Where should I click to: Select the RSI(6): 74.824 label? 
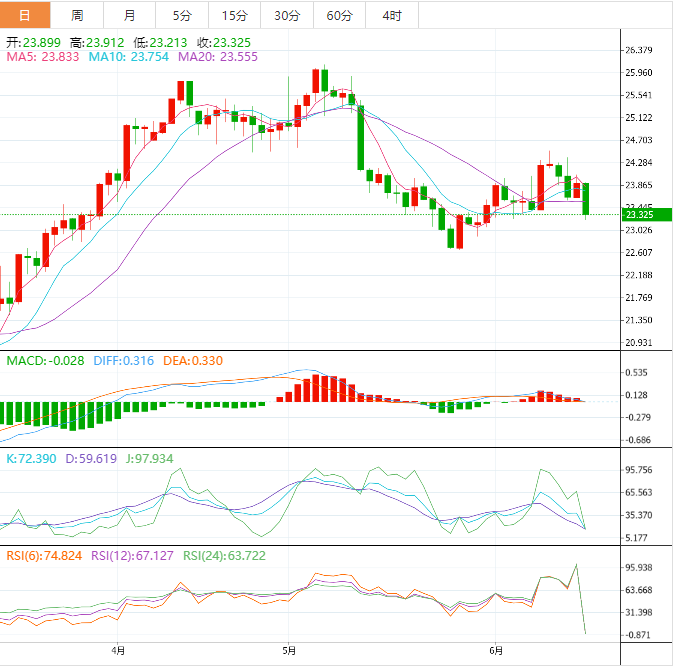click(45, 556)
